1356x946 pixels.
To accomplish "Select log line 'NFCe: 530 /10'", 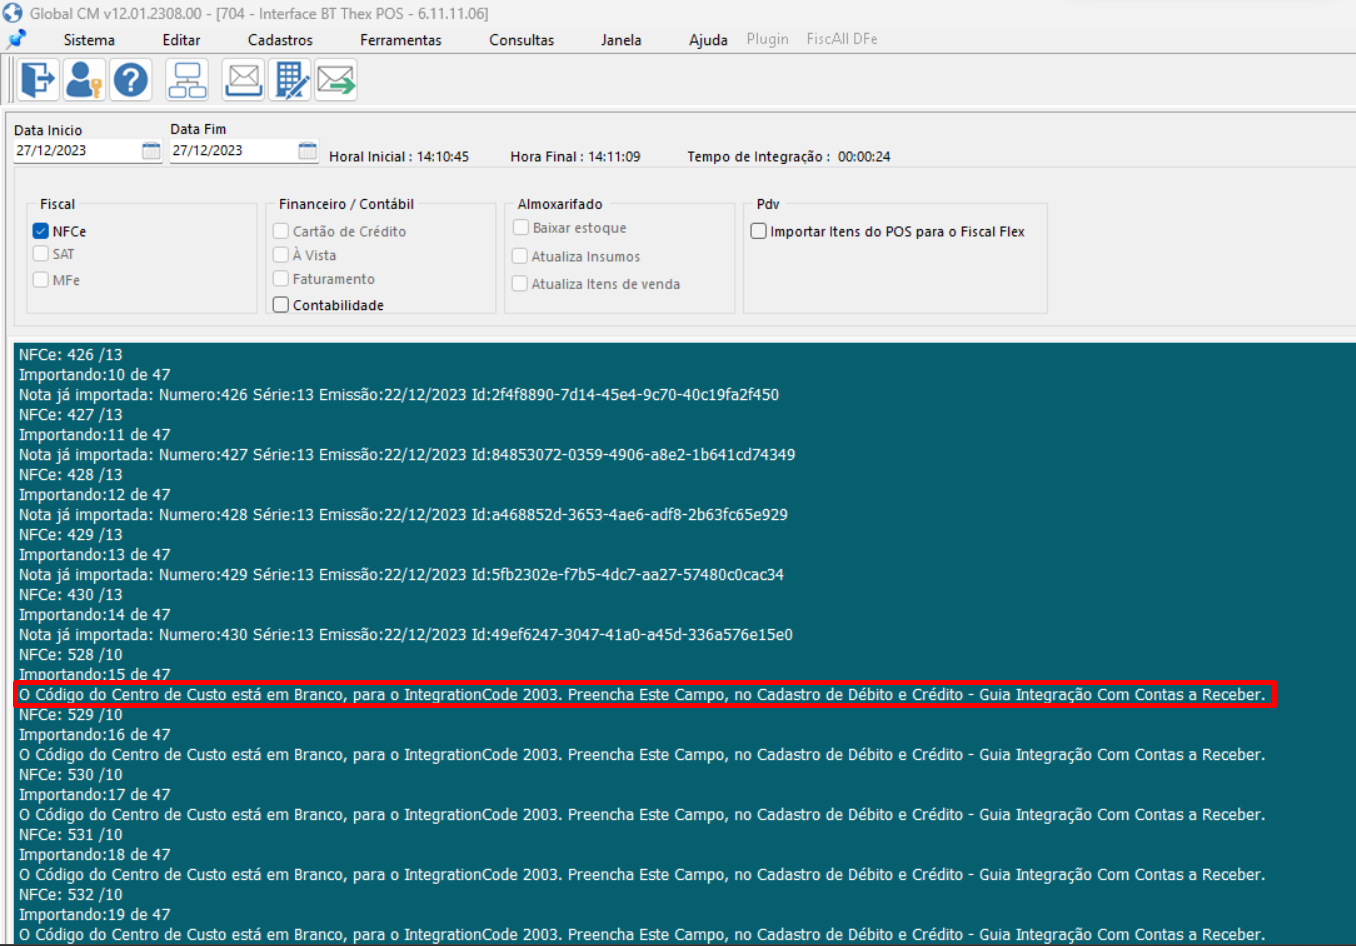I will [71, 775].
